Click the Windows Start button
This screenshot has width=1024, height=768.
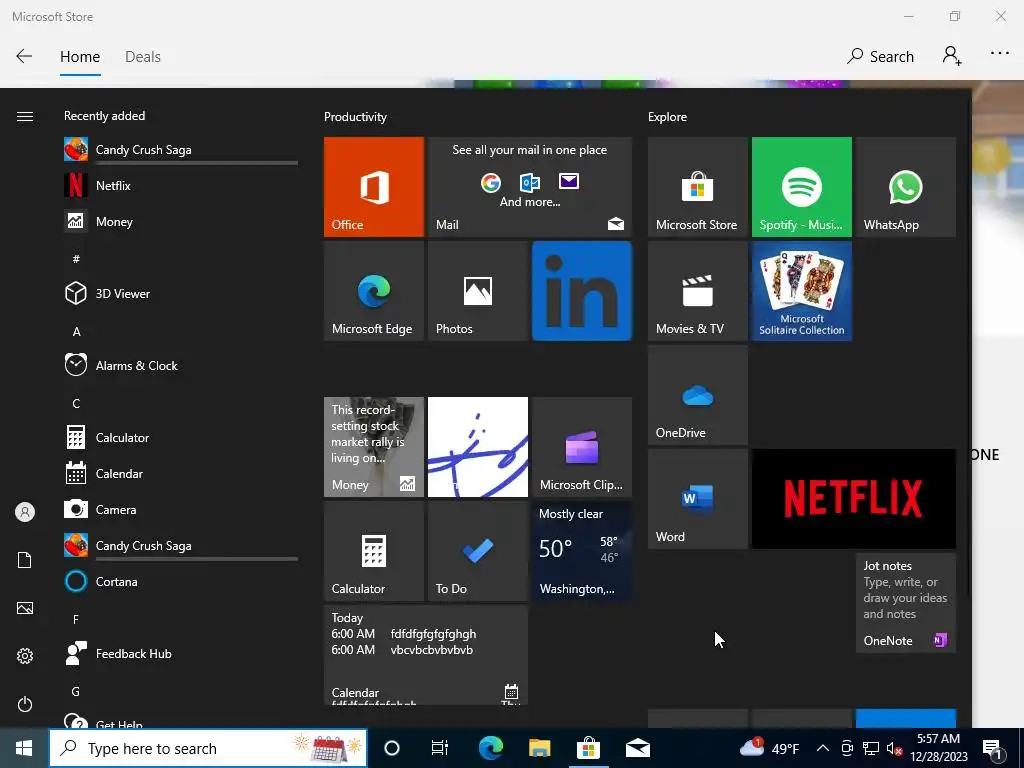(x=24, y=748)
